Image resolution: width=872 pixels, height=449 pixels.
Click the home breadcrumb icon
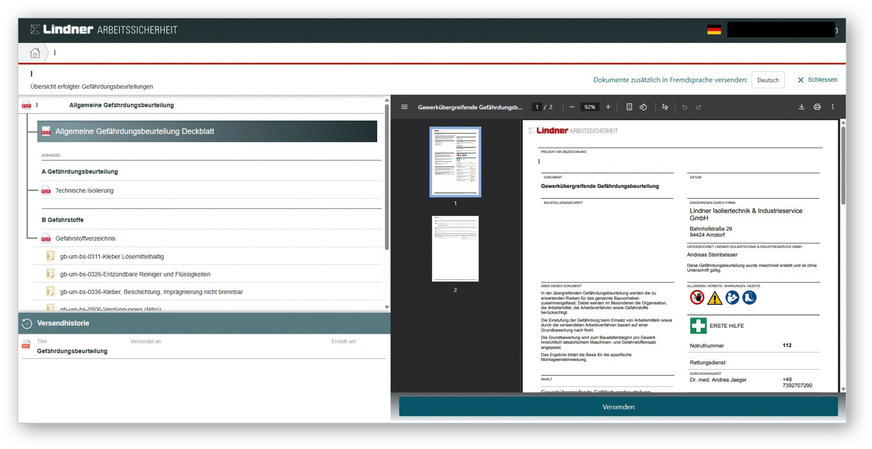[36, 53]
